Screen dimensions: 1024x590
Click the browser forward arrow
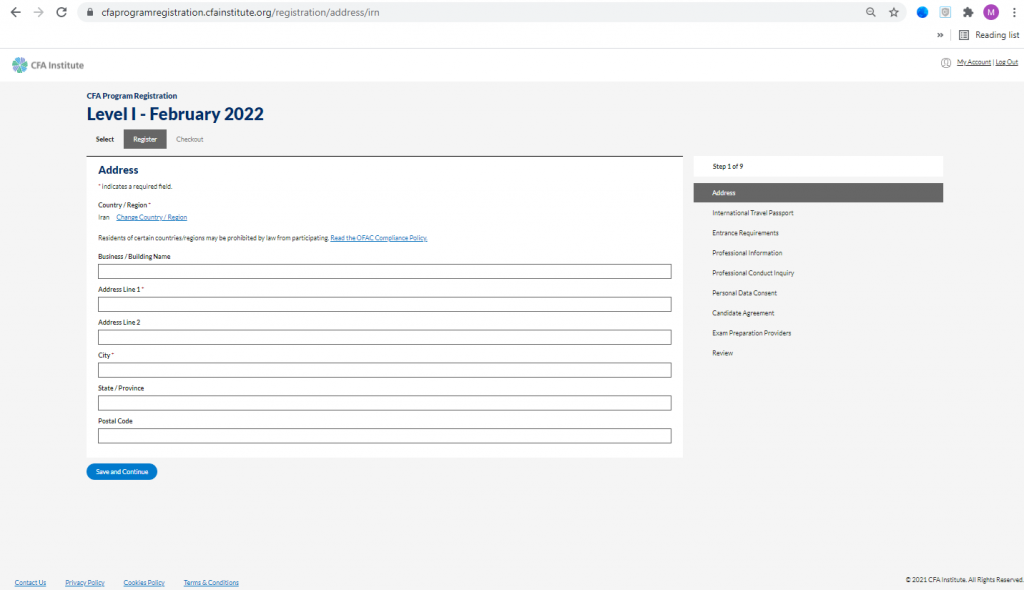[x=39, y=12]
